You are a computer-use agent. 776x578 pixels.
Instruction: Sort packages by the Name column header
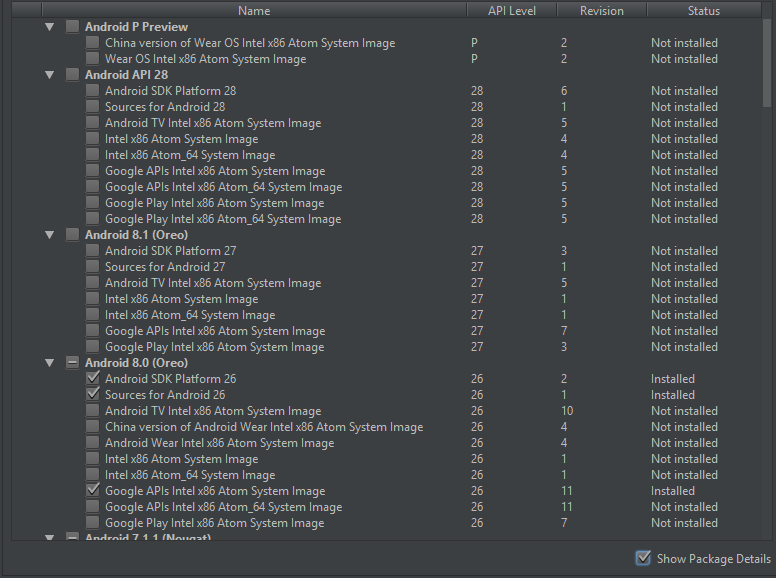tap(254, 11)
